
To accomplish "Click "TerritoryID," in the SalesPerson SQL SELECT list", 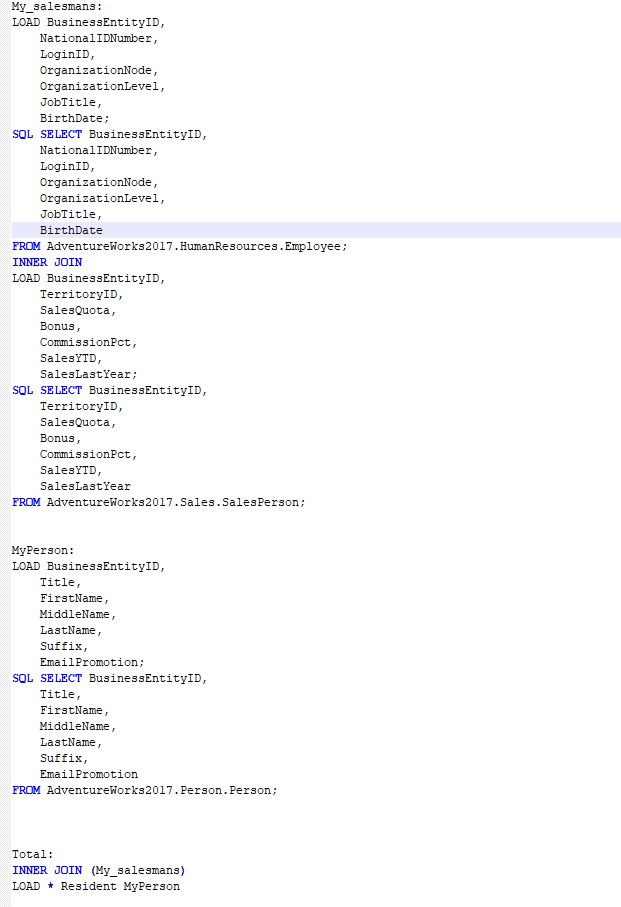I will 82,407.
